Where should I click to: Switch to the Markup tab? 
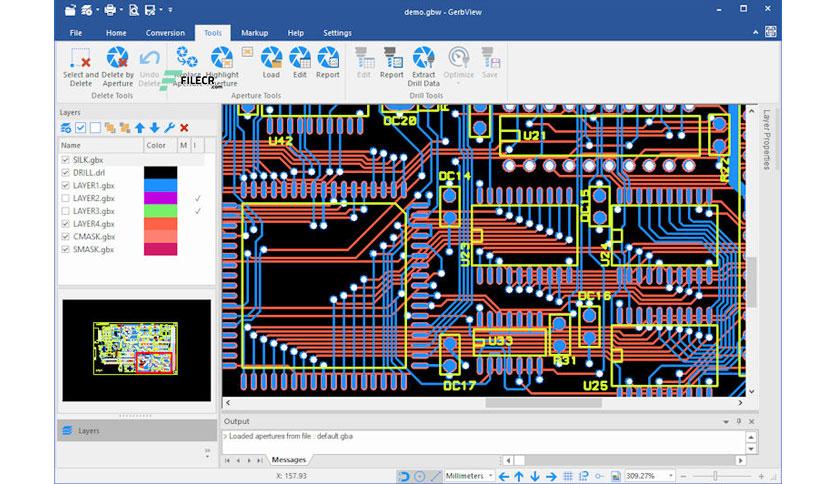(254, 33)
